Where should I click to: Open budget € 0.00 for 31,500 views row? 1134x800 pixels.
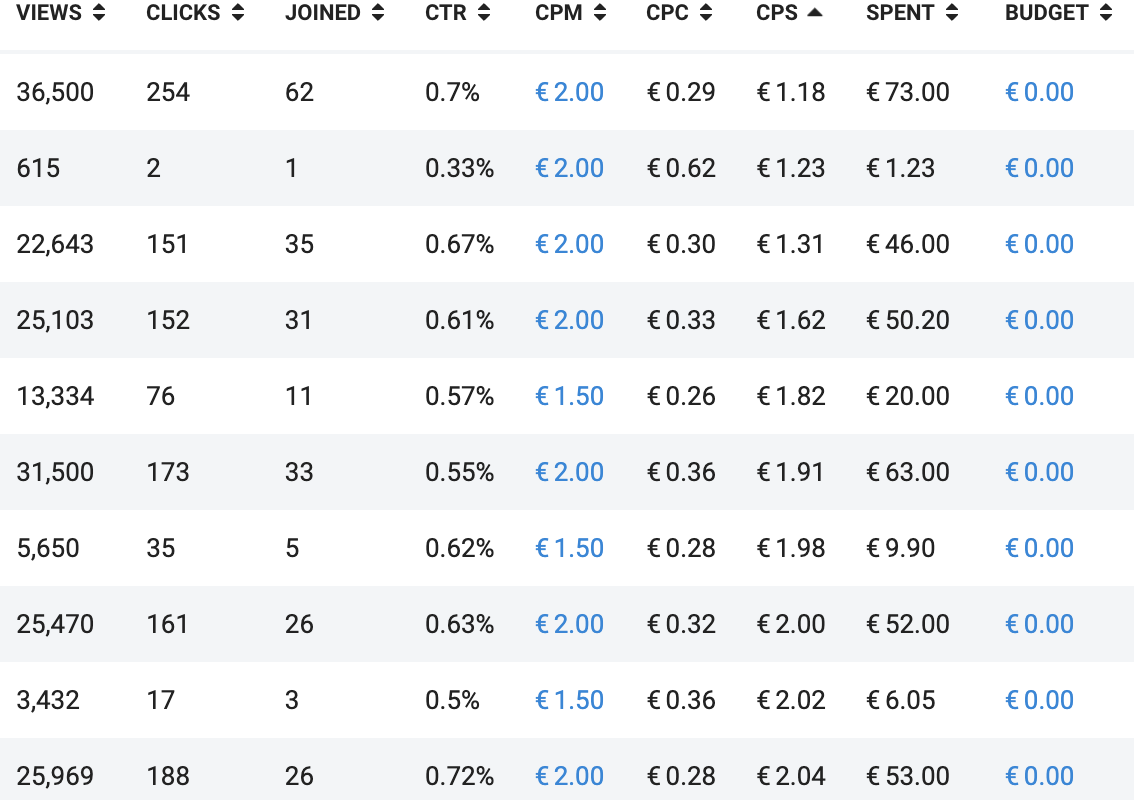point(1039,472)
